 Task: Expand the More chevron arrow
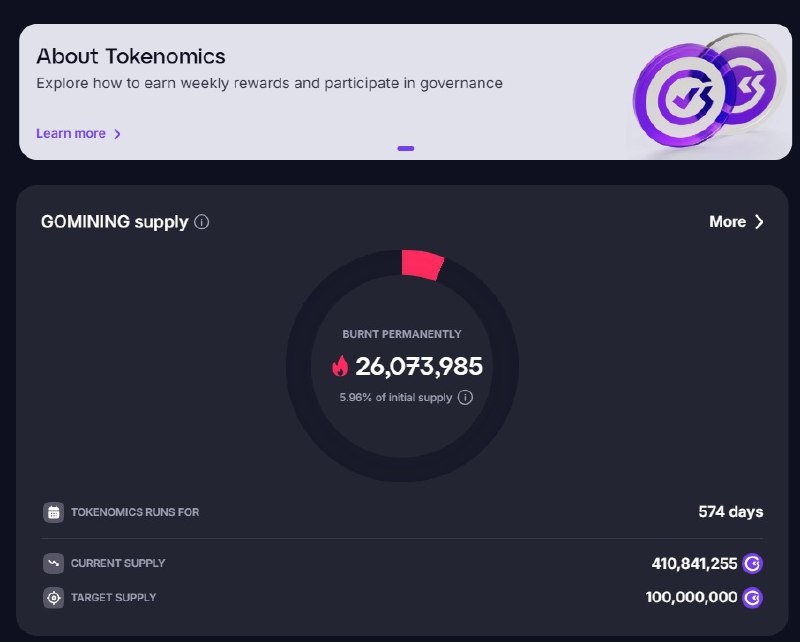click(759, 221)
